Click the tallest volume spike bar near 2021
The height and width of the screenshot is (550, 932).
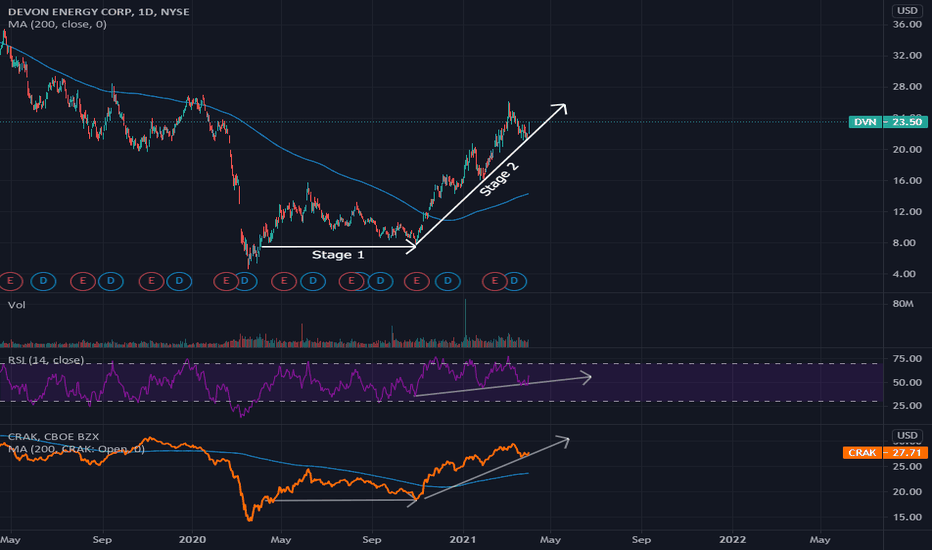click(x=465, y=323)
